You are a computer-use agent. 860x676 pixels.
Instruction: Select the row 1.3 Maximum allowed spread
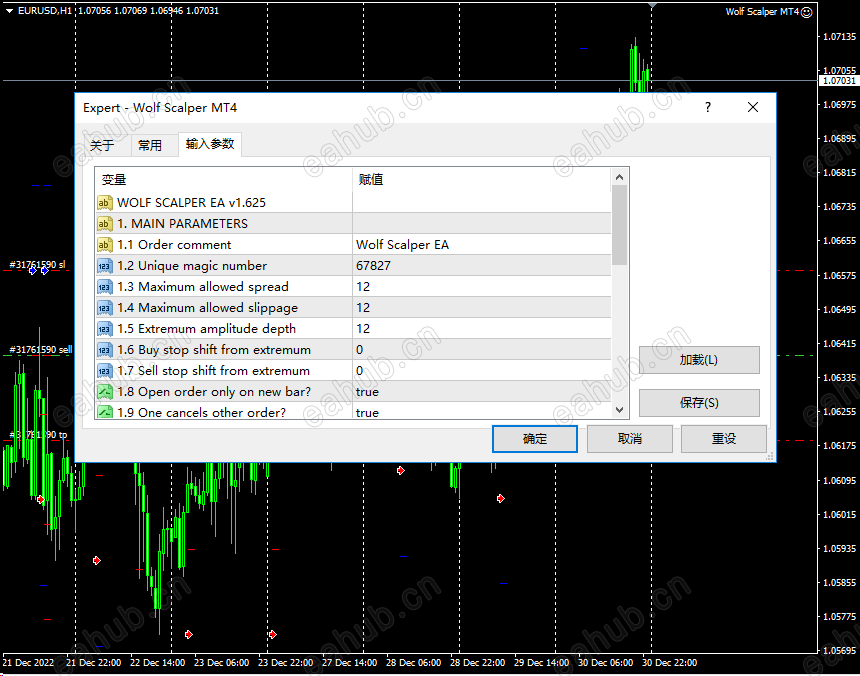353,287
